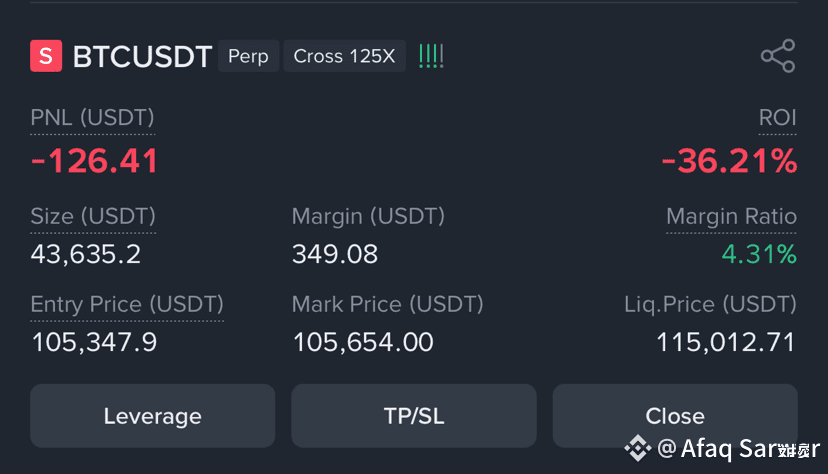The image size is (828, 474).
Task: Tap the ROI label for explanation
Action: (x=777, y=118)
